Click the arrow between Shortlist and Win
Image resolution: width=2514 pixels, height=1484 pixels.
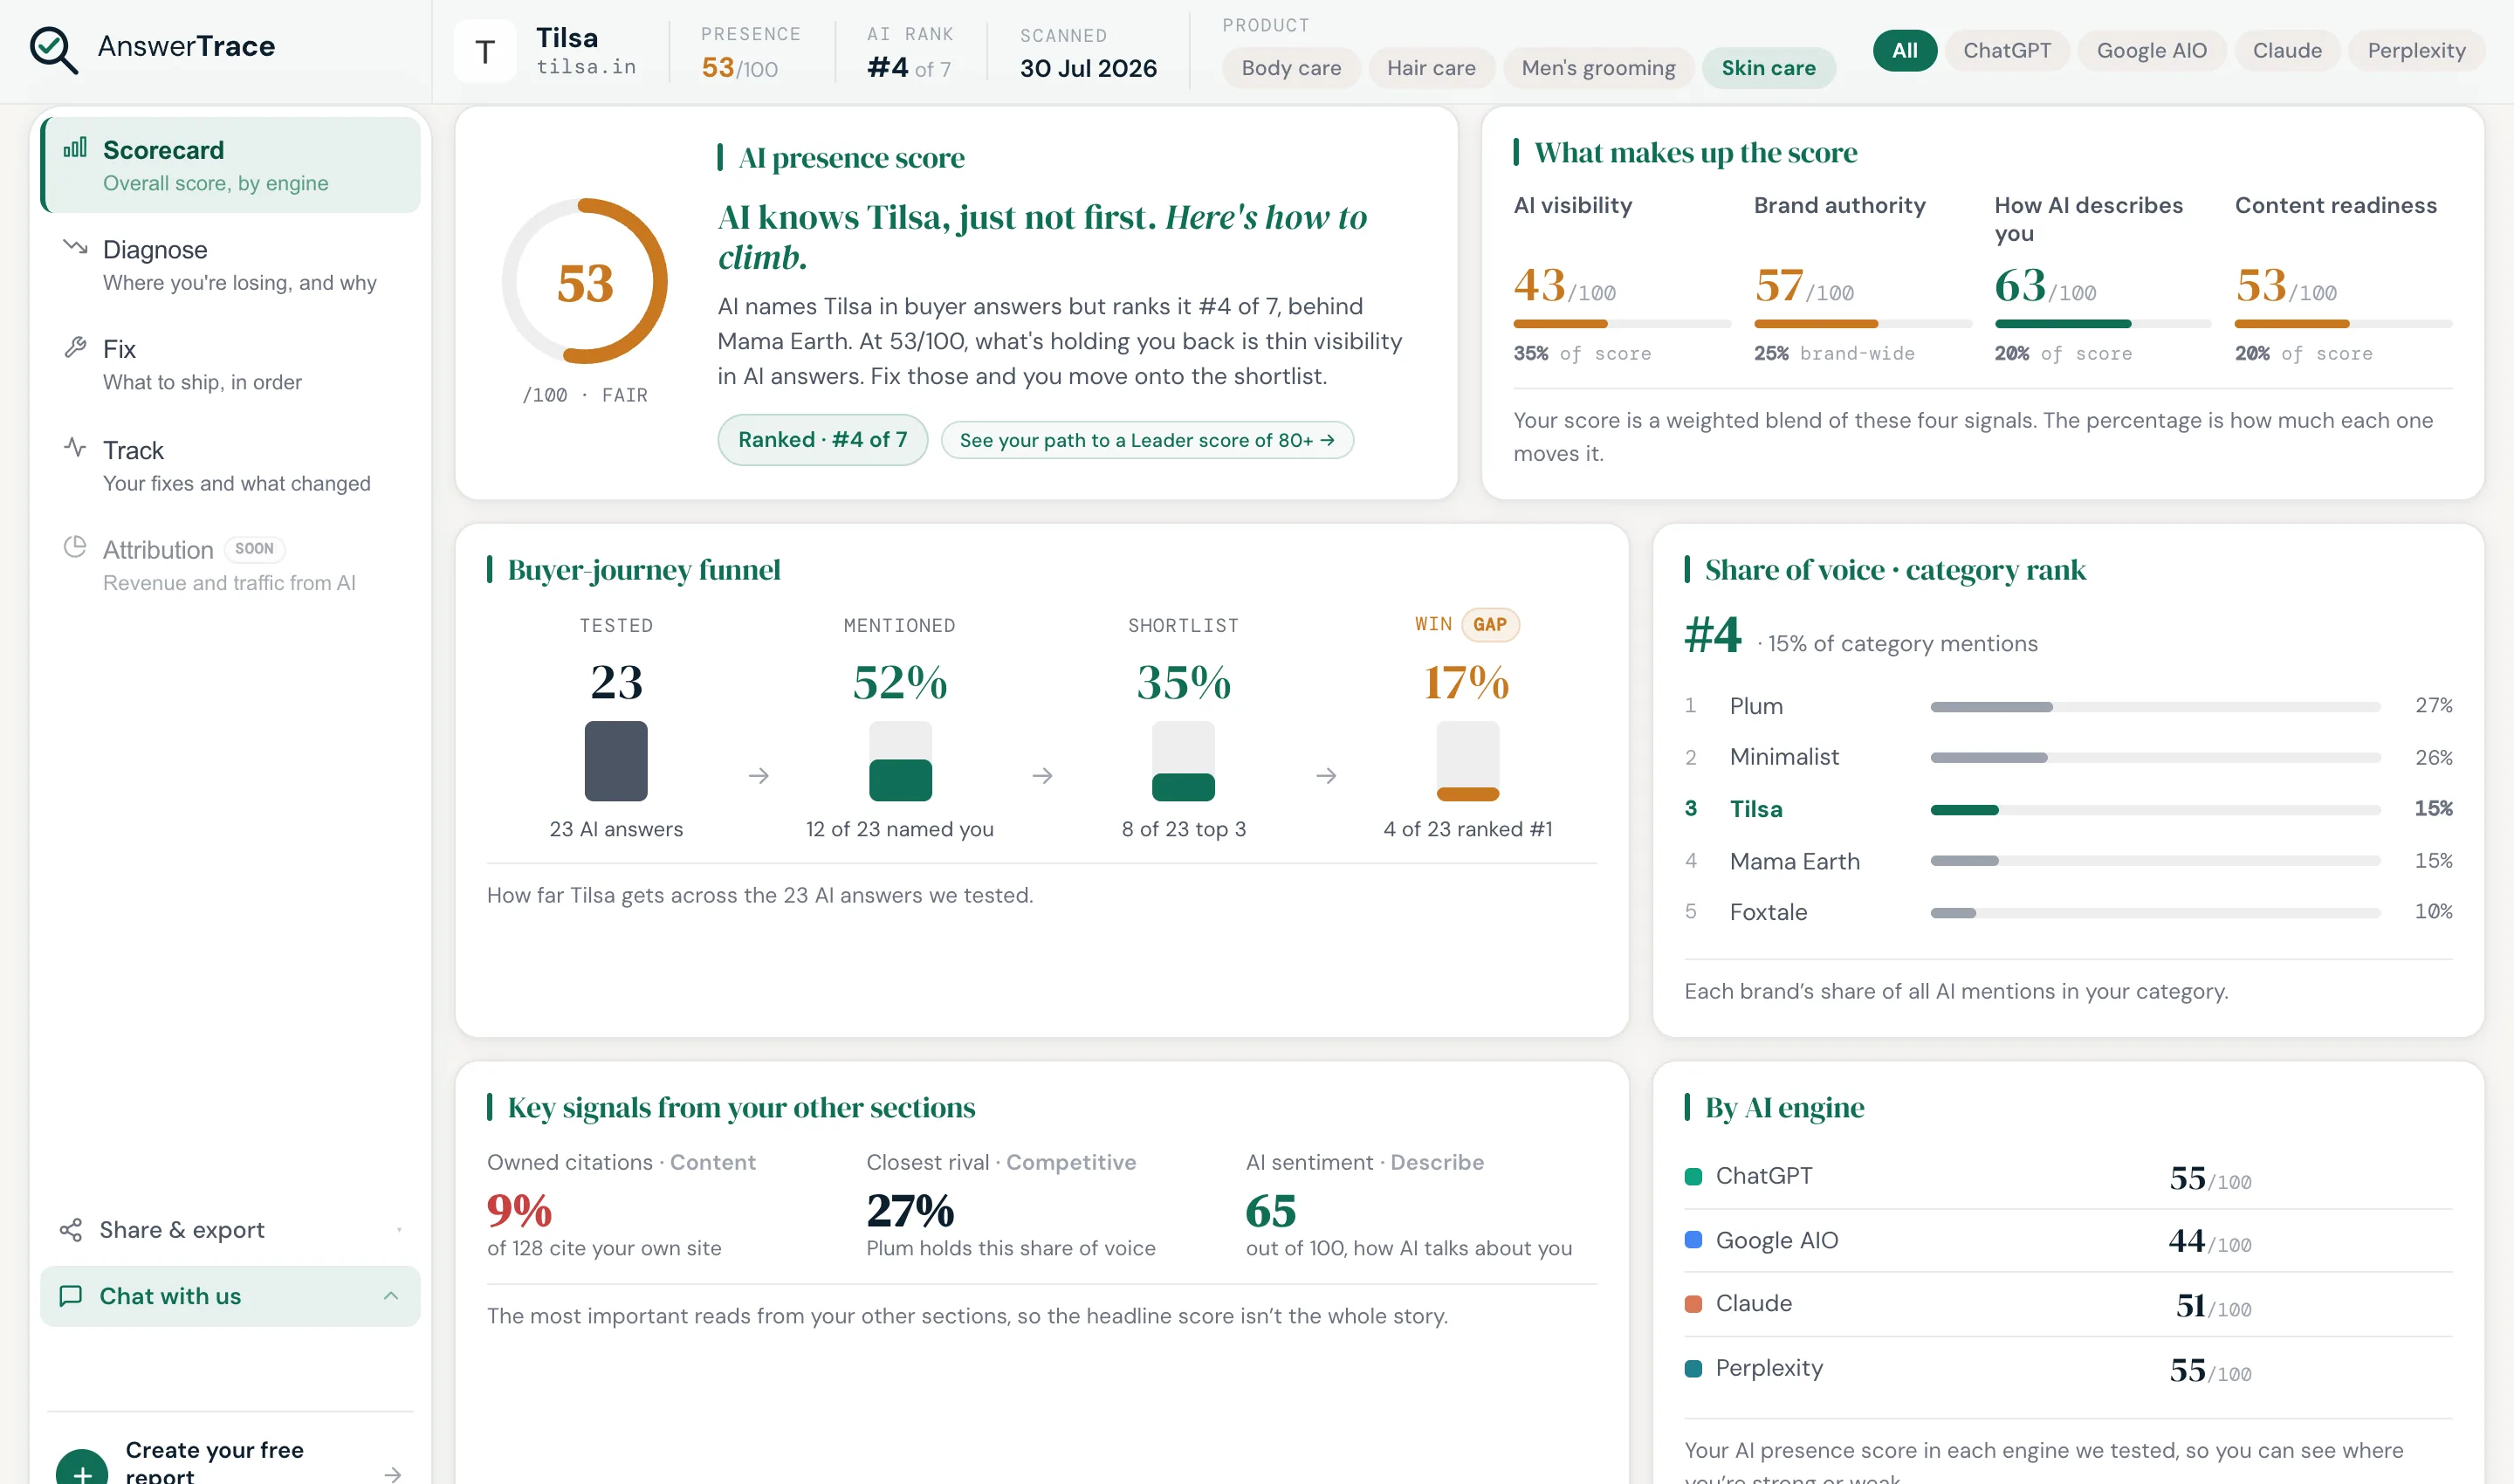pos(1326,775)
